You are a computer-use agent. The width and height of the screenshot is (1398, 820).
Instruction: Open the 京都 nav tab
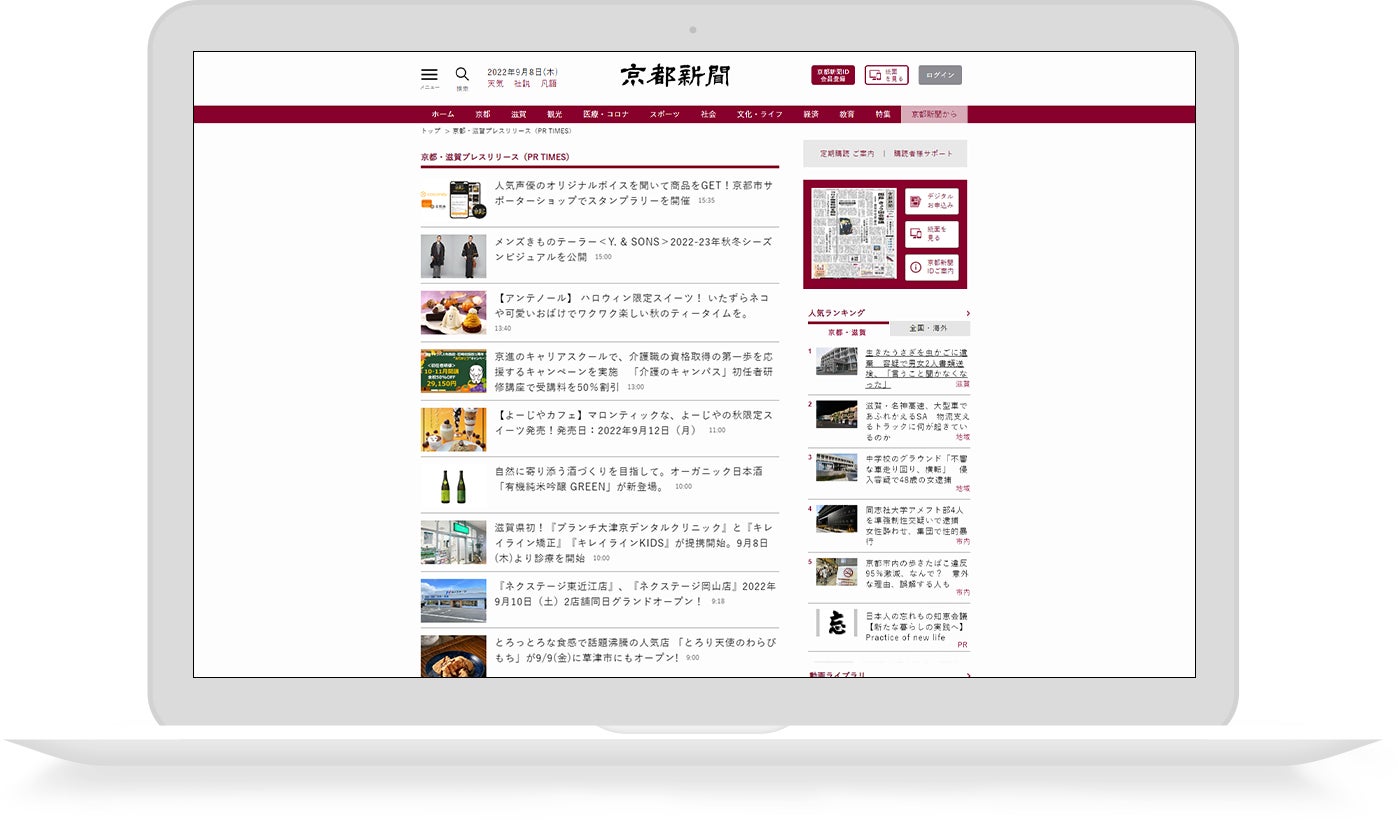(x=483, y=114)
